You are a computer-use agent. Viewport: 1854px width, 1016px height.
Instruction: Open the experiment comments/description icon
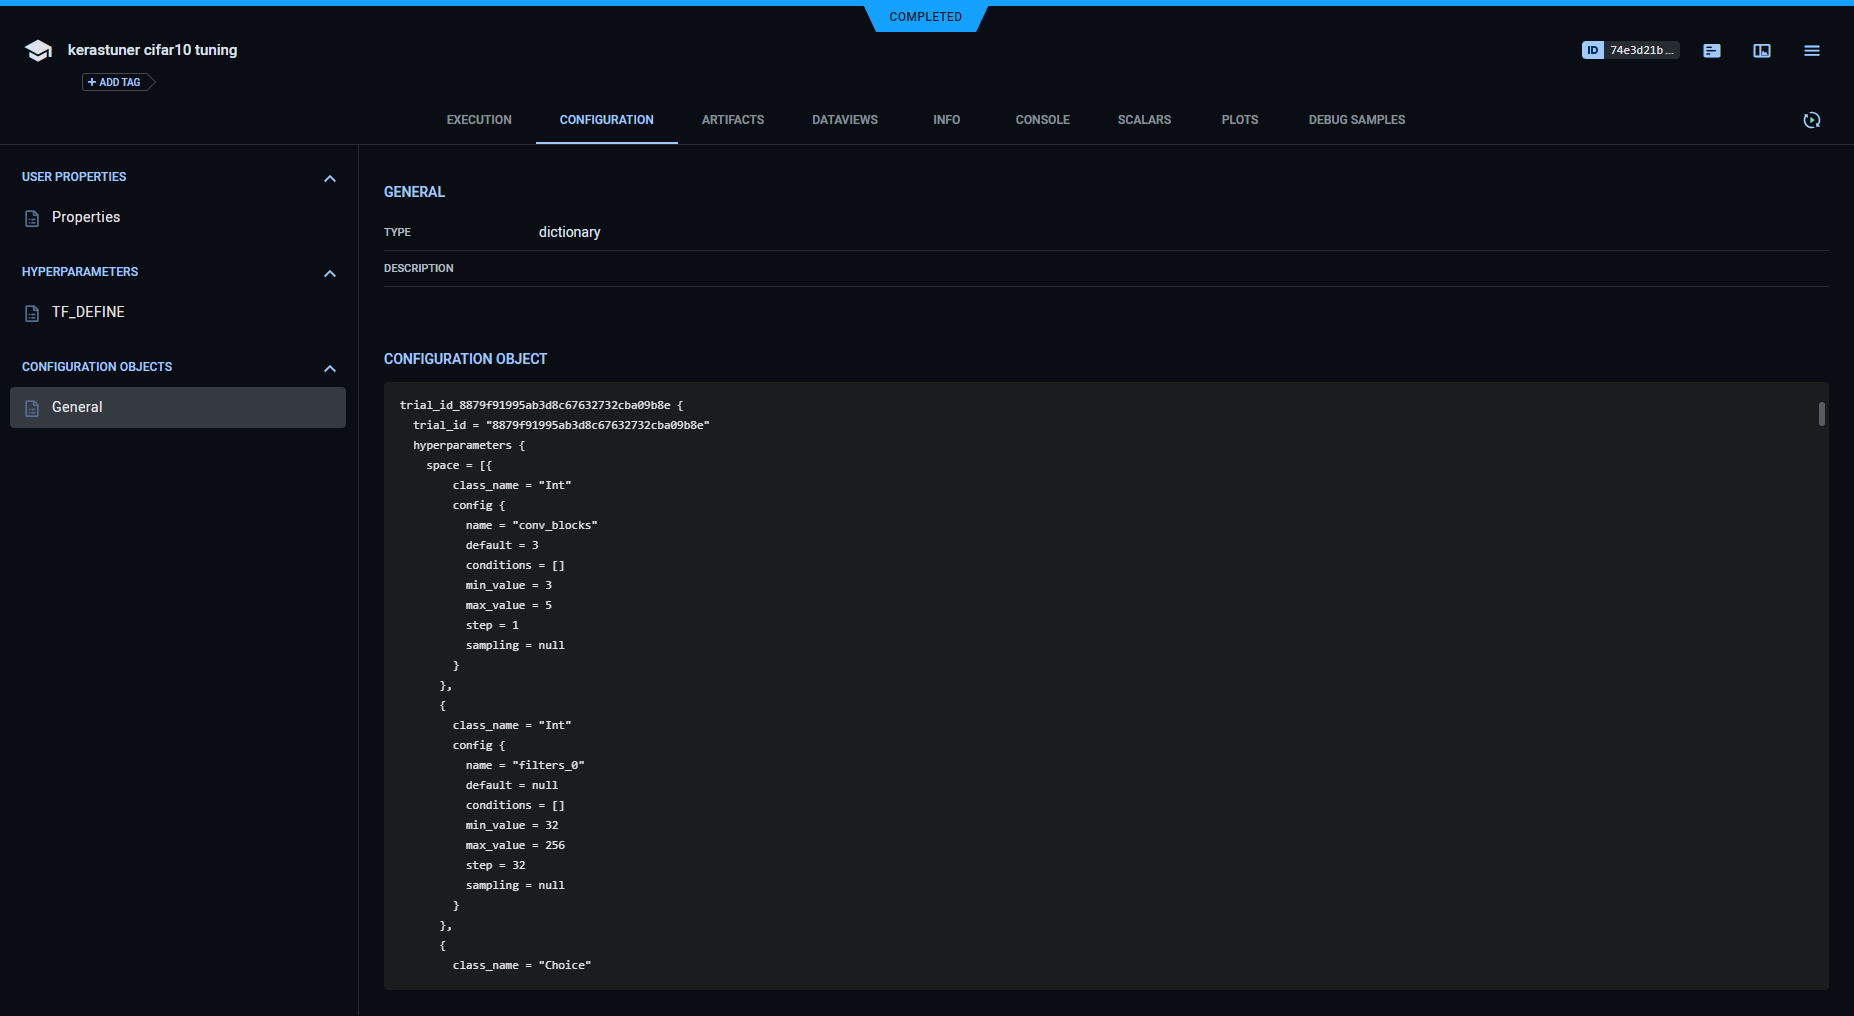1711,50
